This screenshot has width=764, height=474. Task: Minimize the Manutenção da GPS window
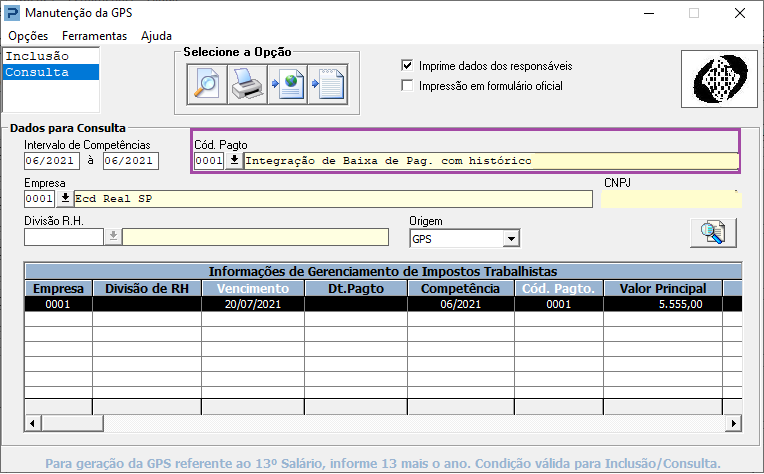point(649,13)
